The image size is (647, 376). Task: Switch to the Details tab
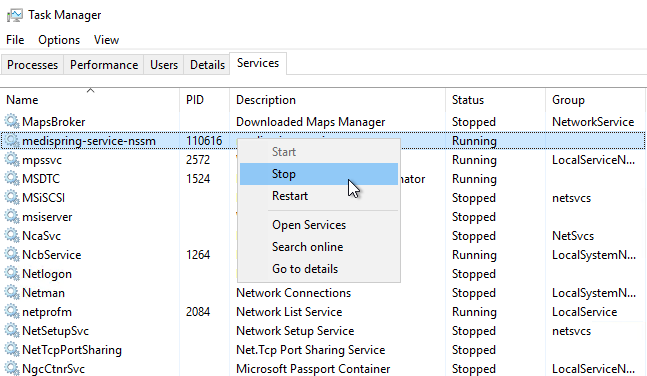point(207,65)
